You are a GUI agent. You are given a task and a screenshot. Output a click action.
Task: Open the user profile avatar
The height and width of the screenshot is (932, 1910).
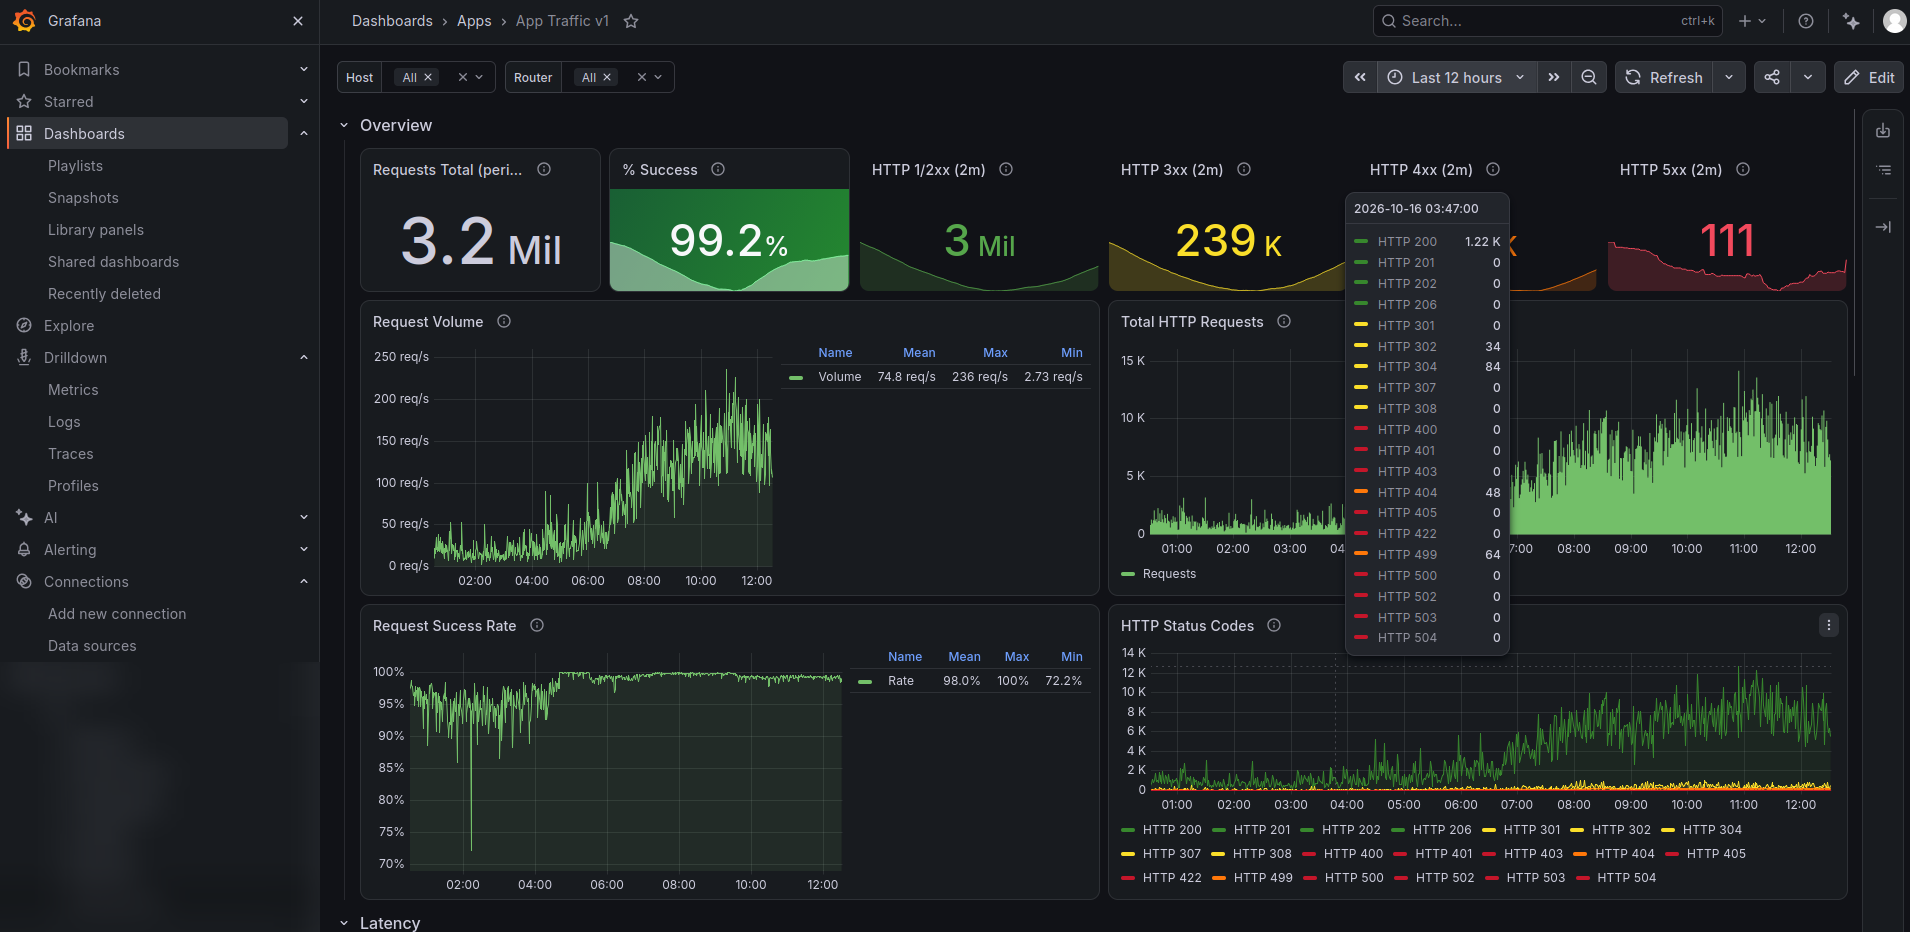click(x=1894, y=21)
